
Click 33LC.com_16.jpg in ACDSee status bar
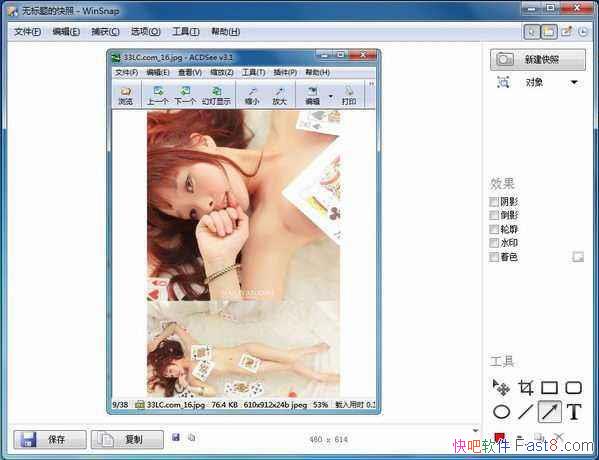176,405
